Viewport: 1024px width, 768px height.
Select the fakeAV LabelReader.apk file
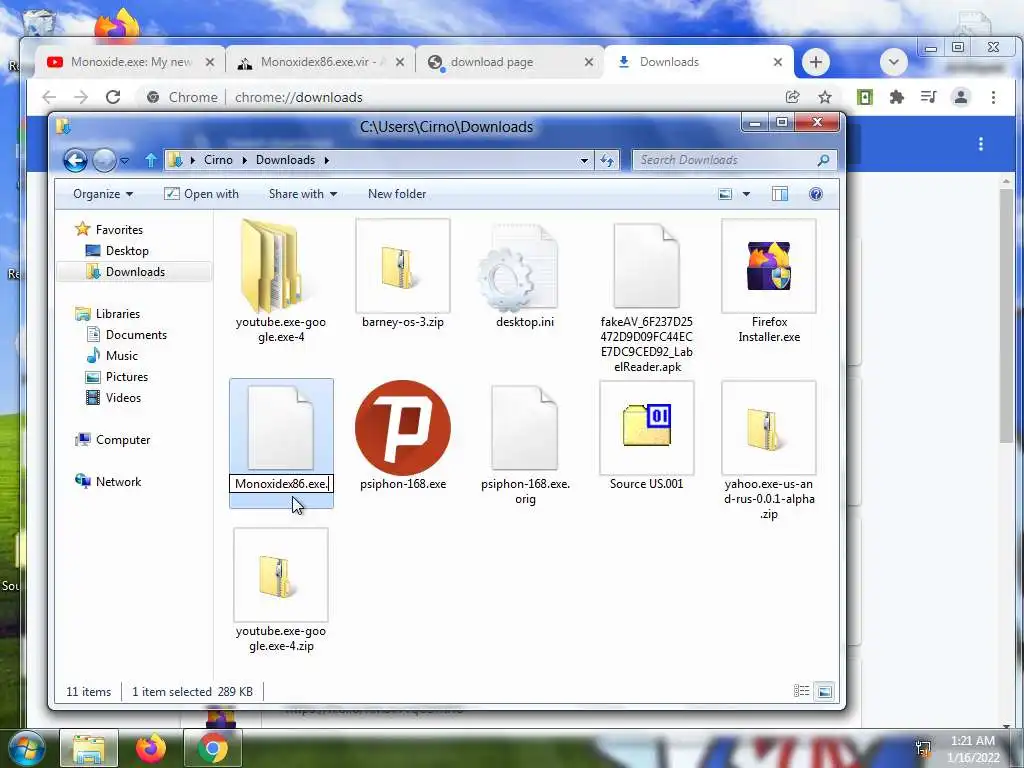pos(647,296)
